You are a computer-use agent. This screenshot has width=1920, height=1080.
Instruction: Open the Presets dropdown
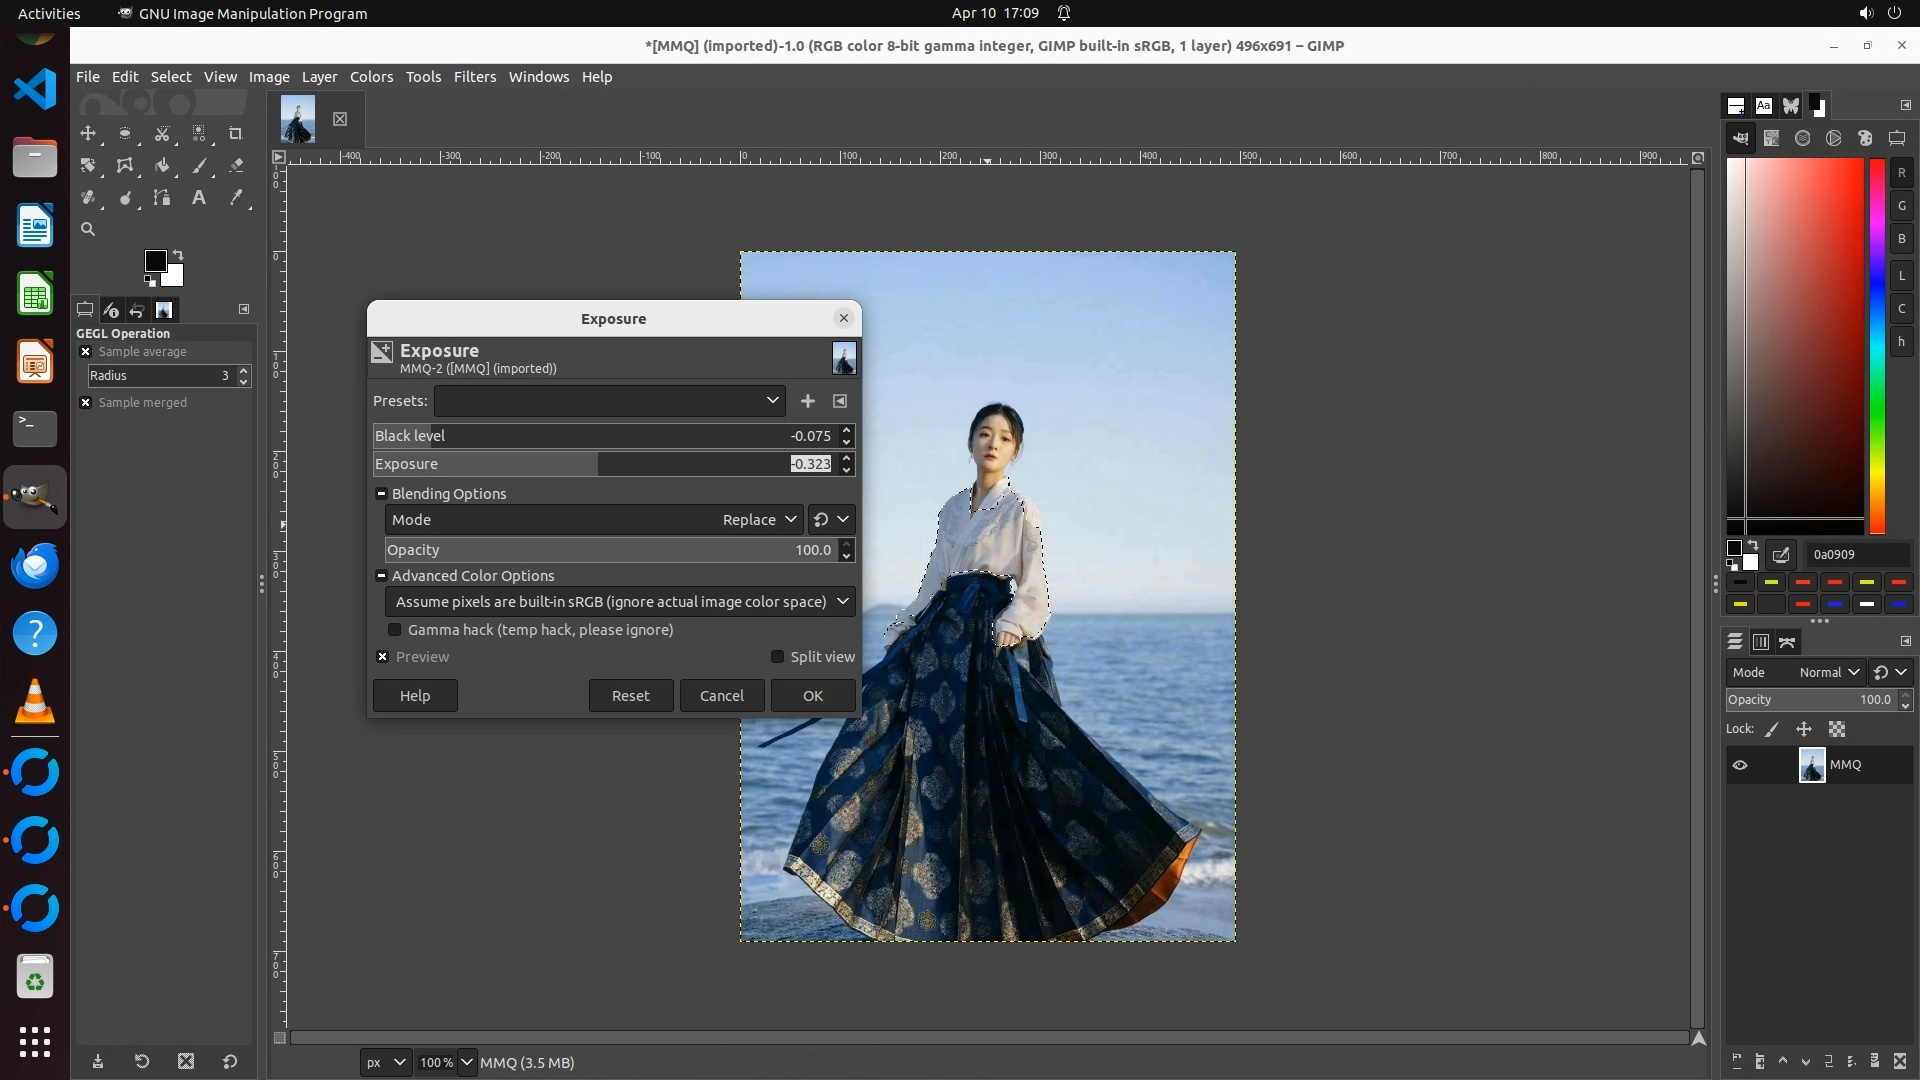click(609, 401)
